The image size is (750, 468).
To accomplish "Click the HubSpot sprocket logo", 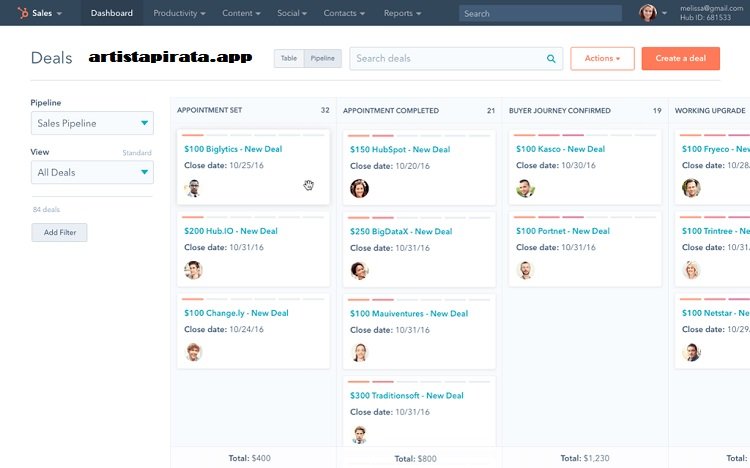I will (22, 13).
